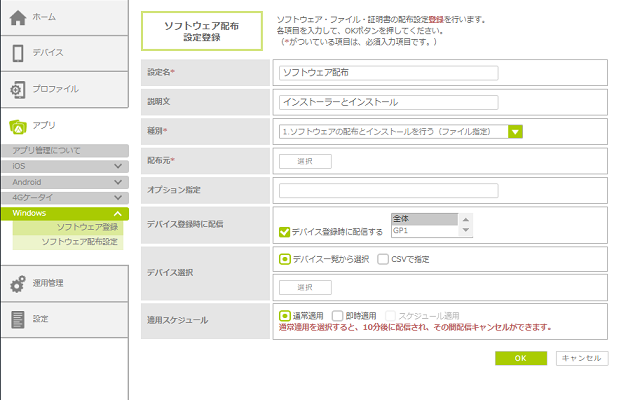Open the 種別 dropdown green arrow
This screenshot has width=626, height=400.
[515, 131]
